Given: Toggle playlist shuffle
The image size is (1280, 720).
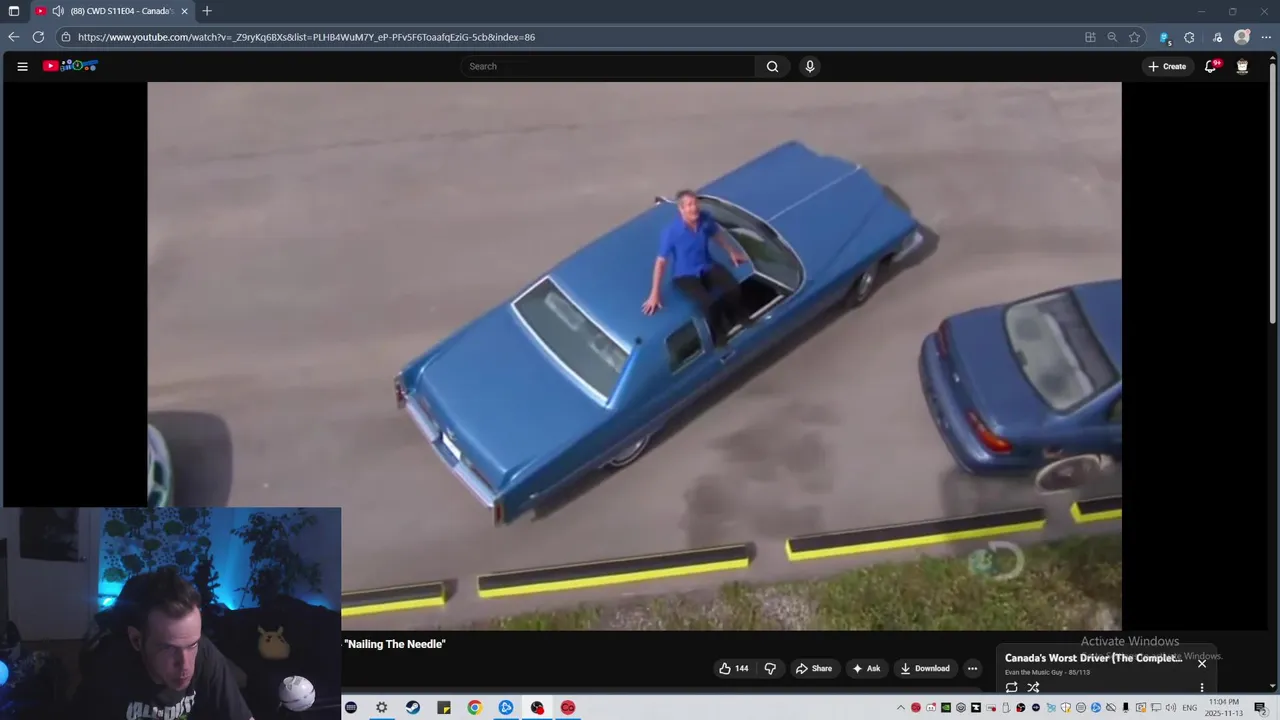Looking at the screenshot, I should pyautogui.click(x=1033, y=687).
